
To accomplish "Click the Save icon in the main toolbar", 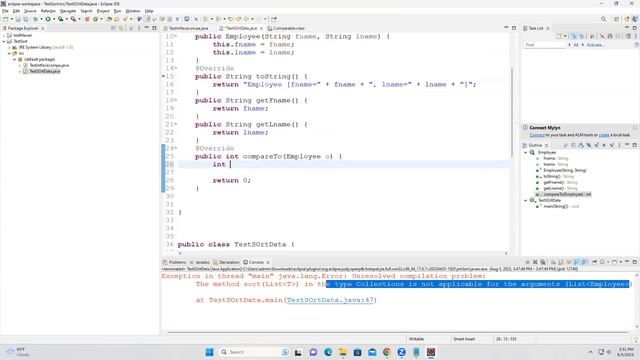I will click(18, 19).
